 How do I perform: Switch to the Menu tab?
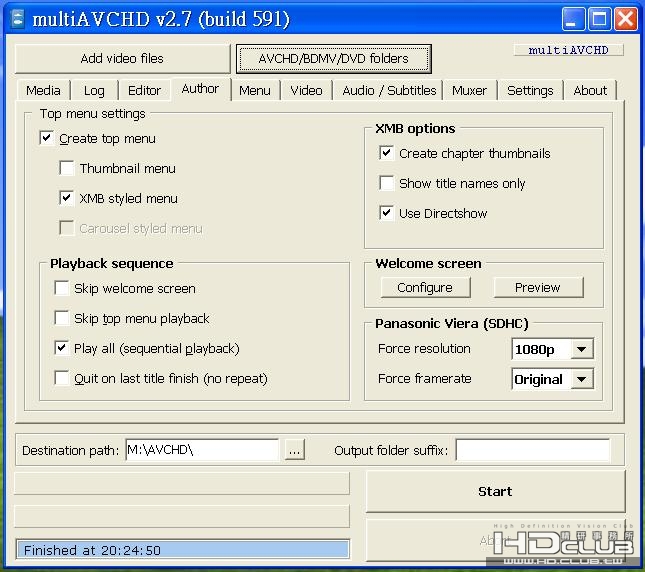click(x=255, y=90)
